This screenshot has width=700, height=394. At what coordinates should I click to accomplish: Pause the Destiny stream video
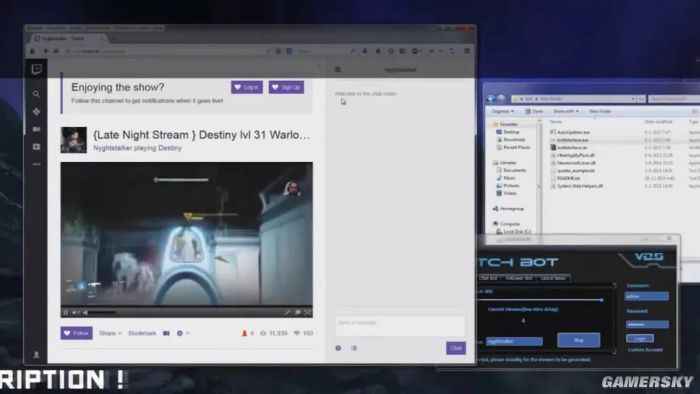(66, 312)
